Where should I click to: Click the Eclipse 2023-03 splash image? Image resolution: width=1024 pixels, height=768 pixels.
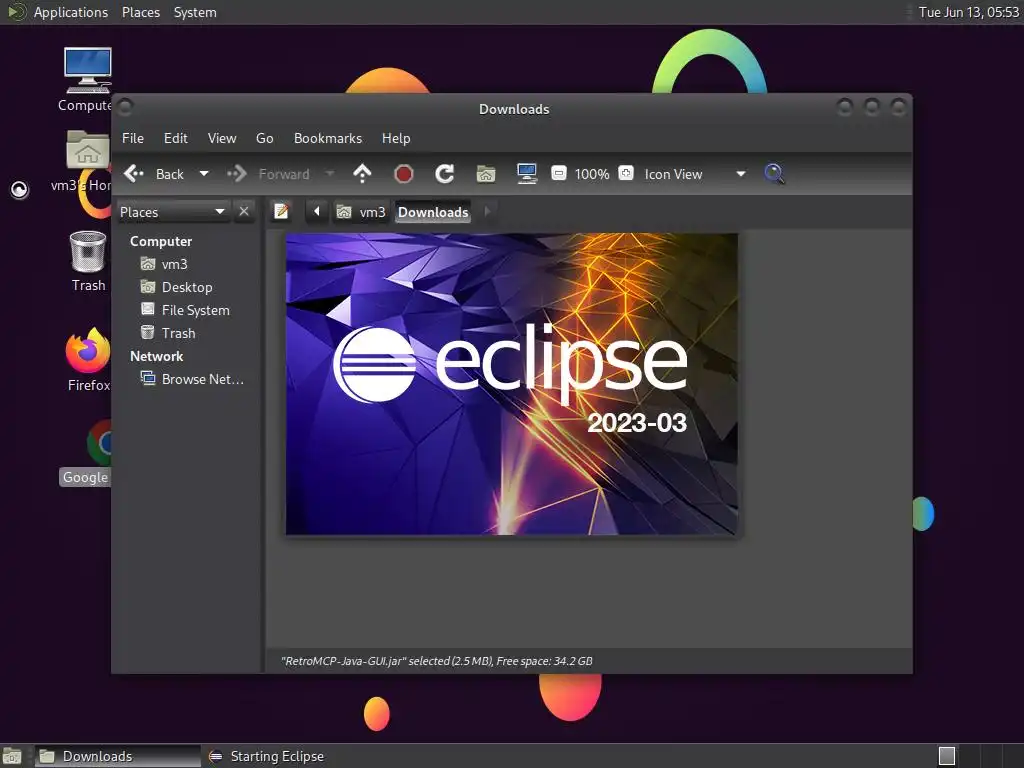point(511,384)
